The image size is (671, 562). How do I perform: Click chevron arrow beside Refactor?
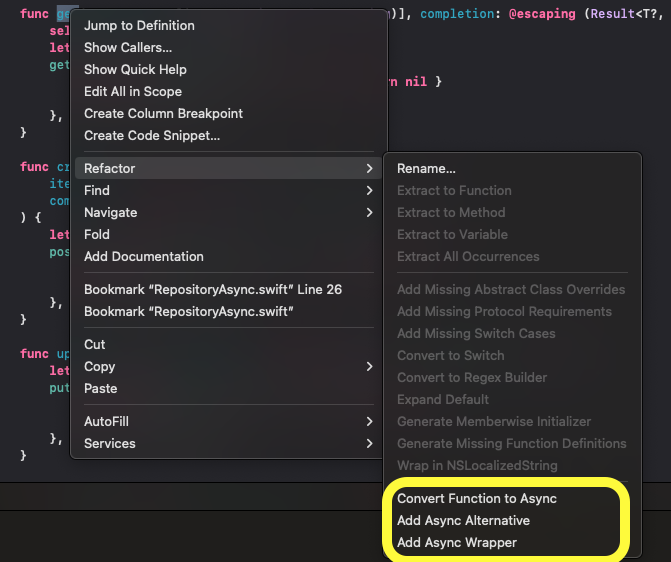[x=369, y=168]
